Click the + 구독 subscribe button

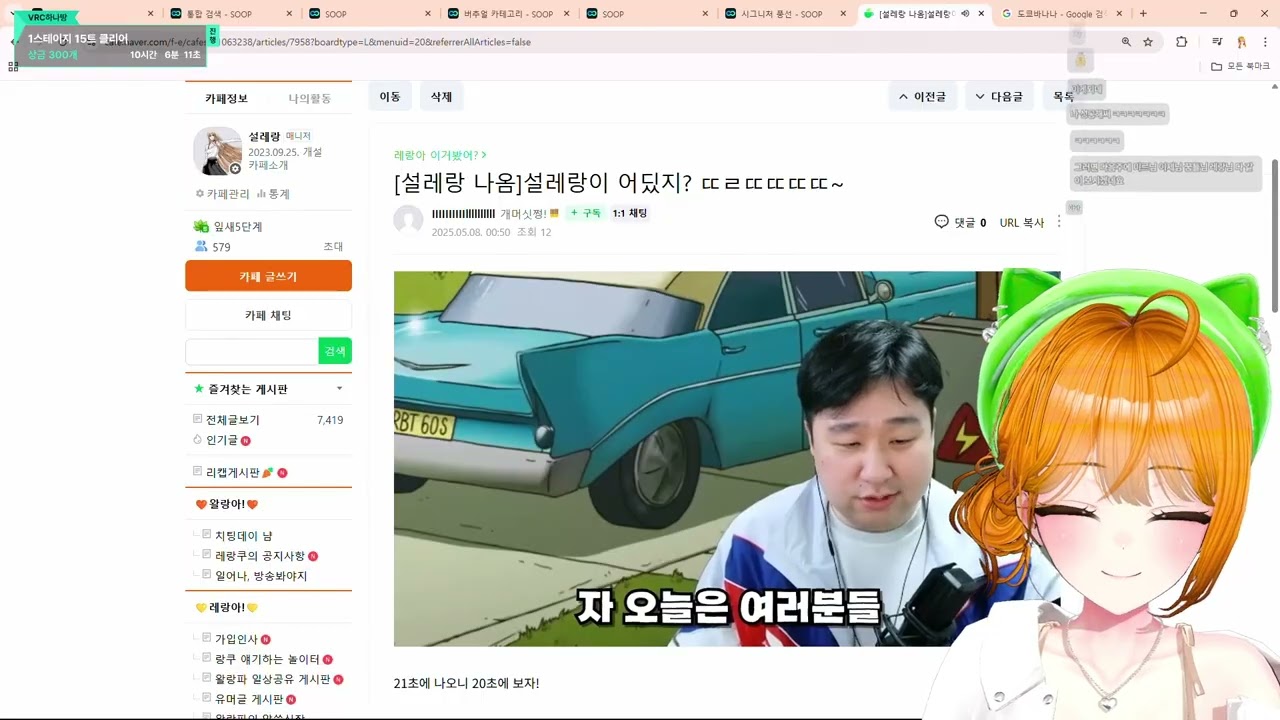tap(586, 213)
